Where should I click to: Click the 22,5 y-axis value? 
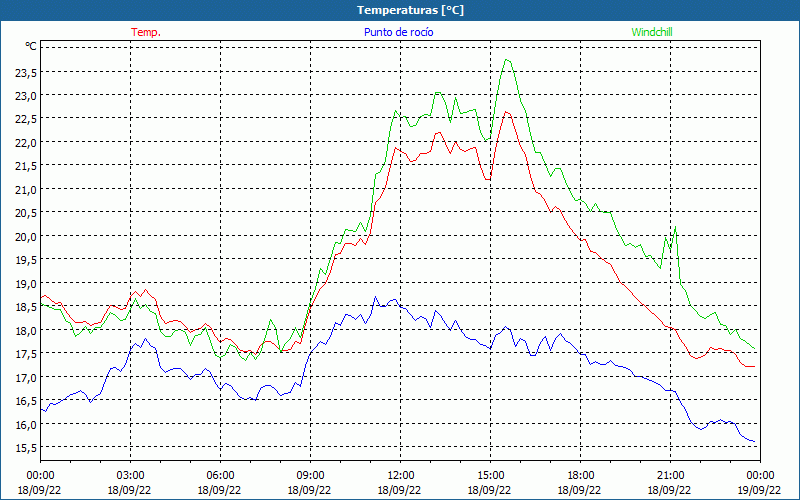point(26,119)
